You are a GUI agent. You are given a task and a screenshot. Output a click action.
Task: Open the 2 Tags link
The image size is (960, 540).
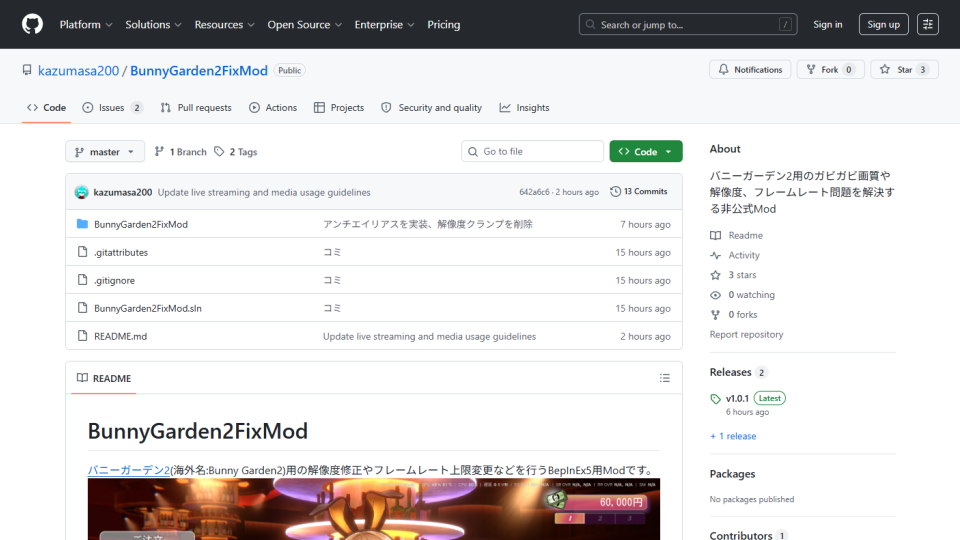click(236, 152)
